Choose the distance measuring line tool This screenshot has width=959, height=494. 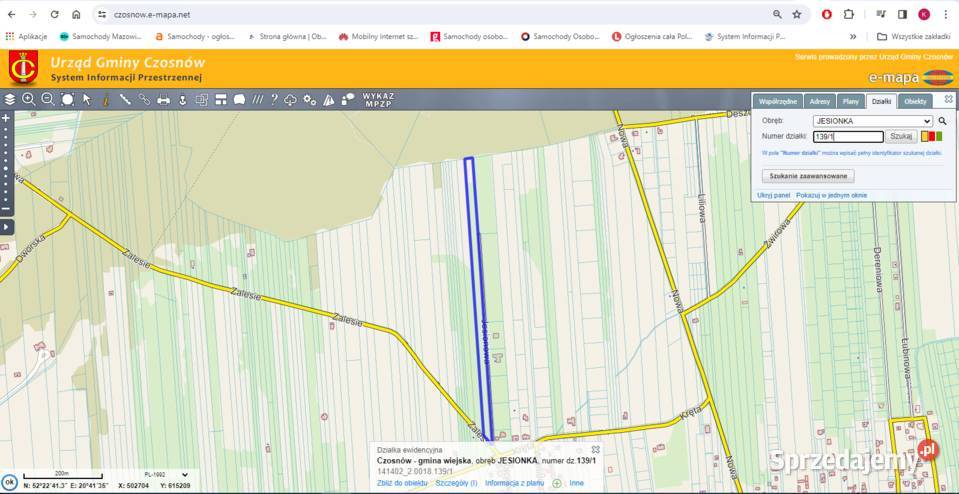pyautogui.click(x=125, y=99)
